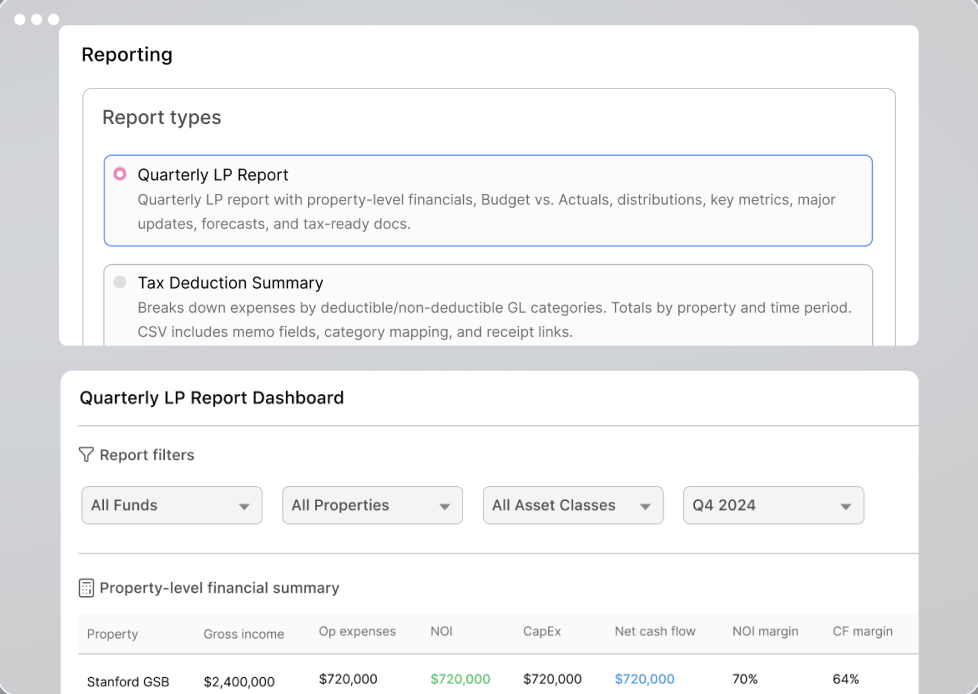978x694 pixels.
Task: Open the Q4 2024 period dropdown
Action: tap(773, 505)
